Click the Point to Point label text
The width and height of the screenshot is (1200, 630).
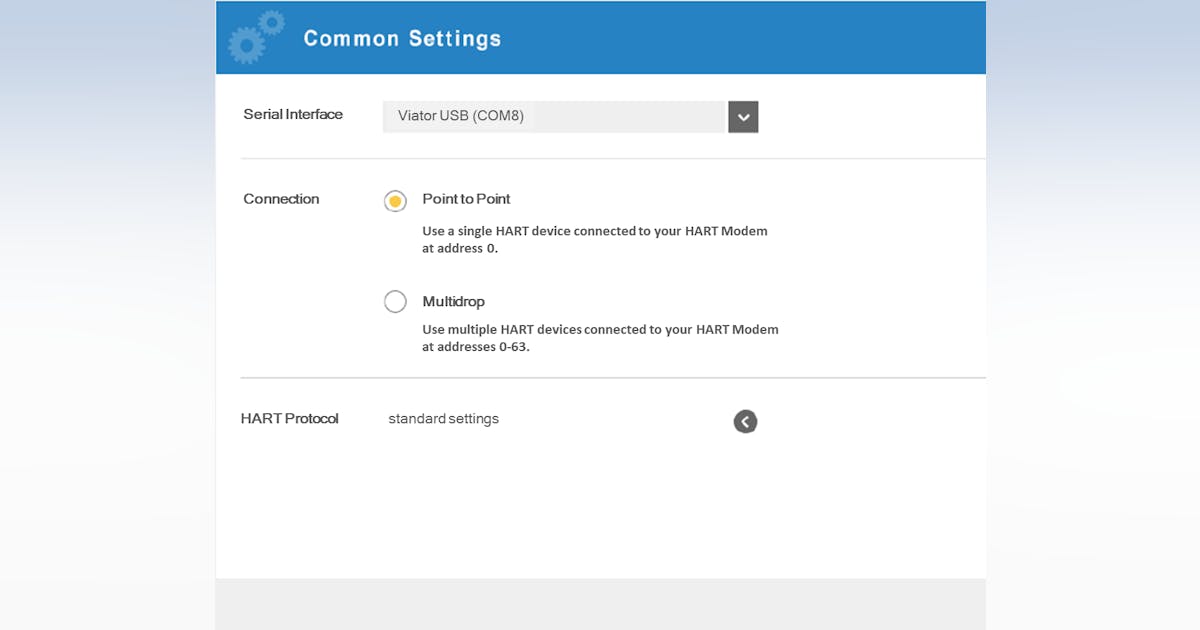[466, 199]
